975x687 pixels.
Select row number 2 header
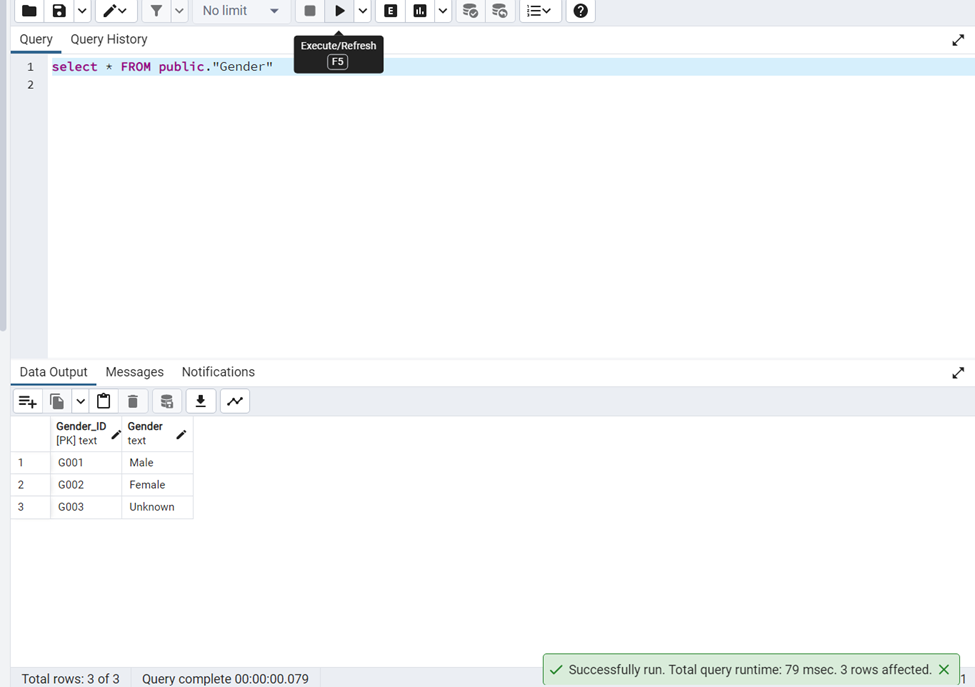click(30, 485)
